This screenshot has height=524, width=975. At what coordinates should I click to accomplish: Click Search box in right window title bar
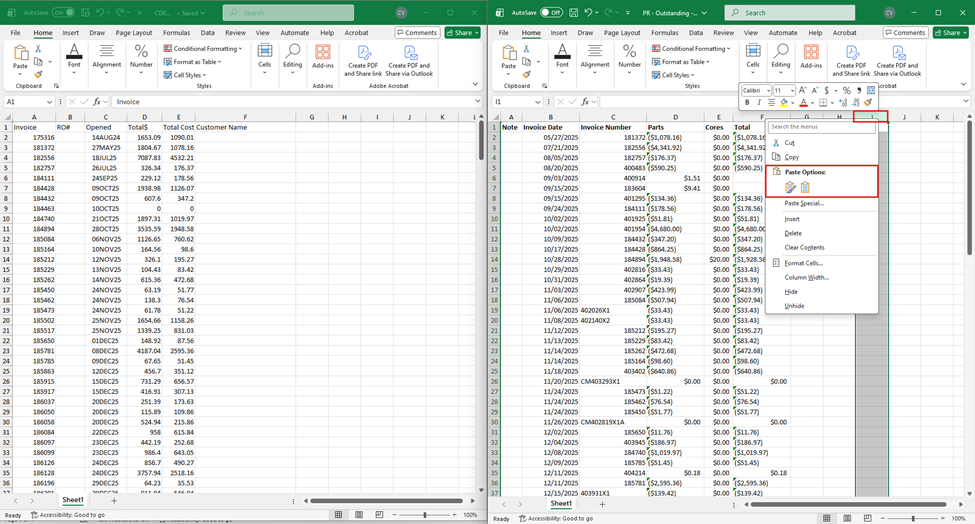[789, 12]
